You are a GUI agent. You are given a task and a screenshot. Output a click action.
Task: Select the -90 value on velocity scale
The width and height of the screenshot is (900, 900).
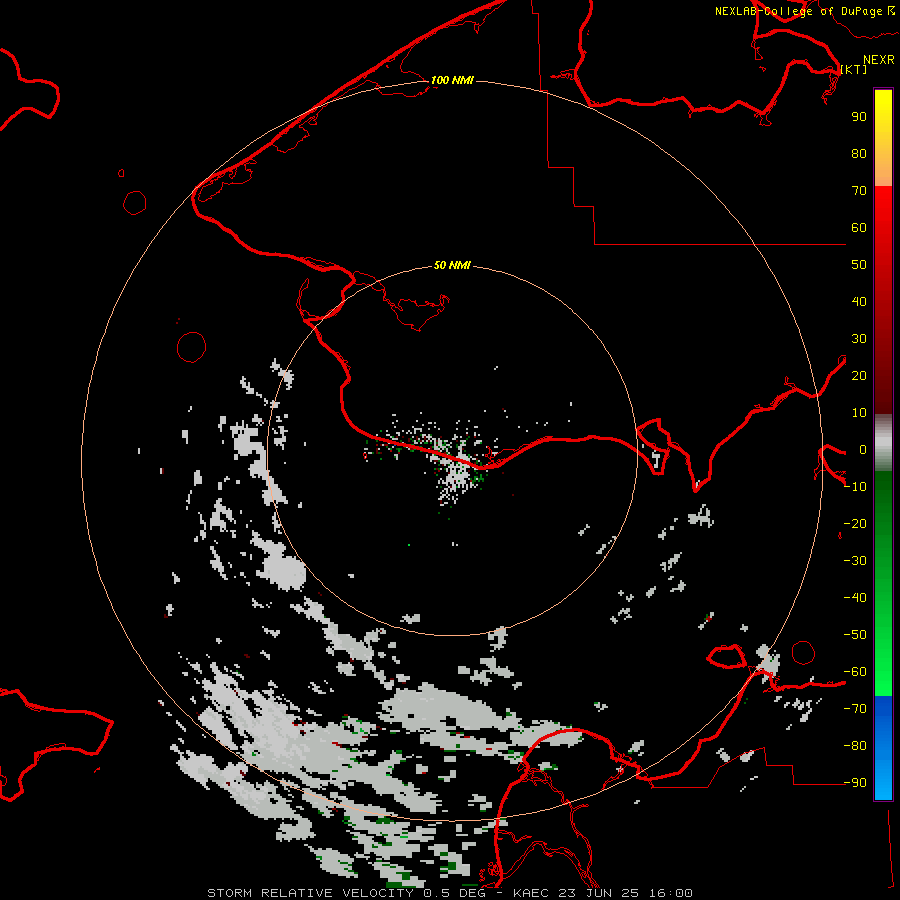tap(855, 783)
